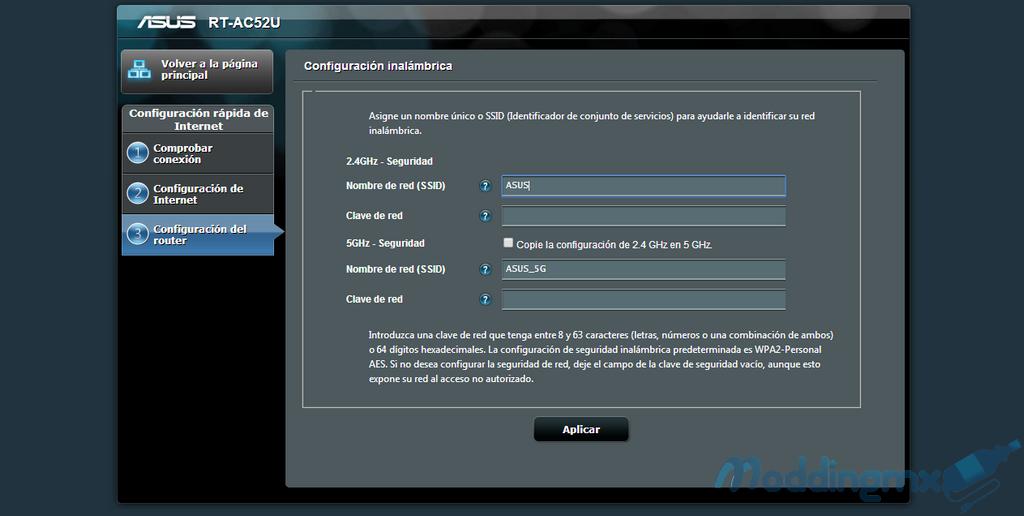Viewport: 1024px width, 516px height.
Task: Click step 1 circle icon
Action: [137, 153]
